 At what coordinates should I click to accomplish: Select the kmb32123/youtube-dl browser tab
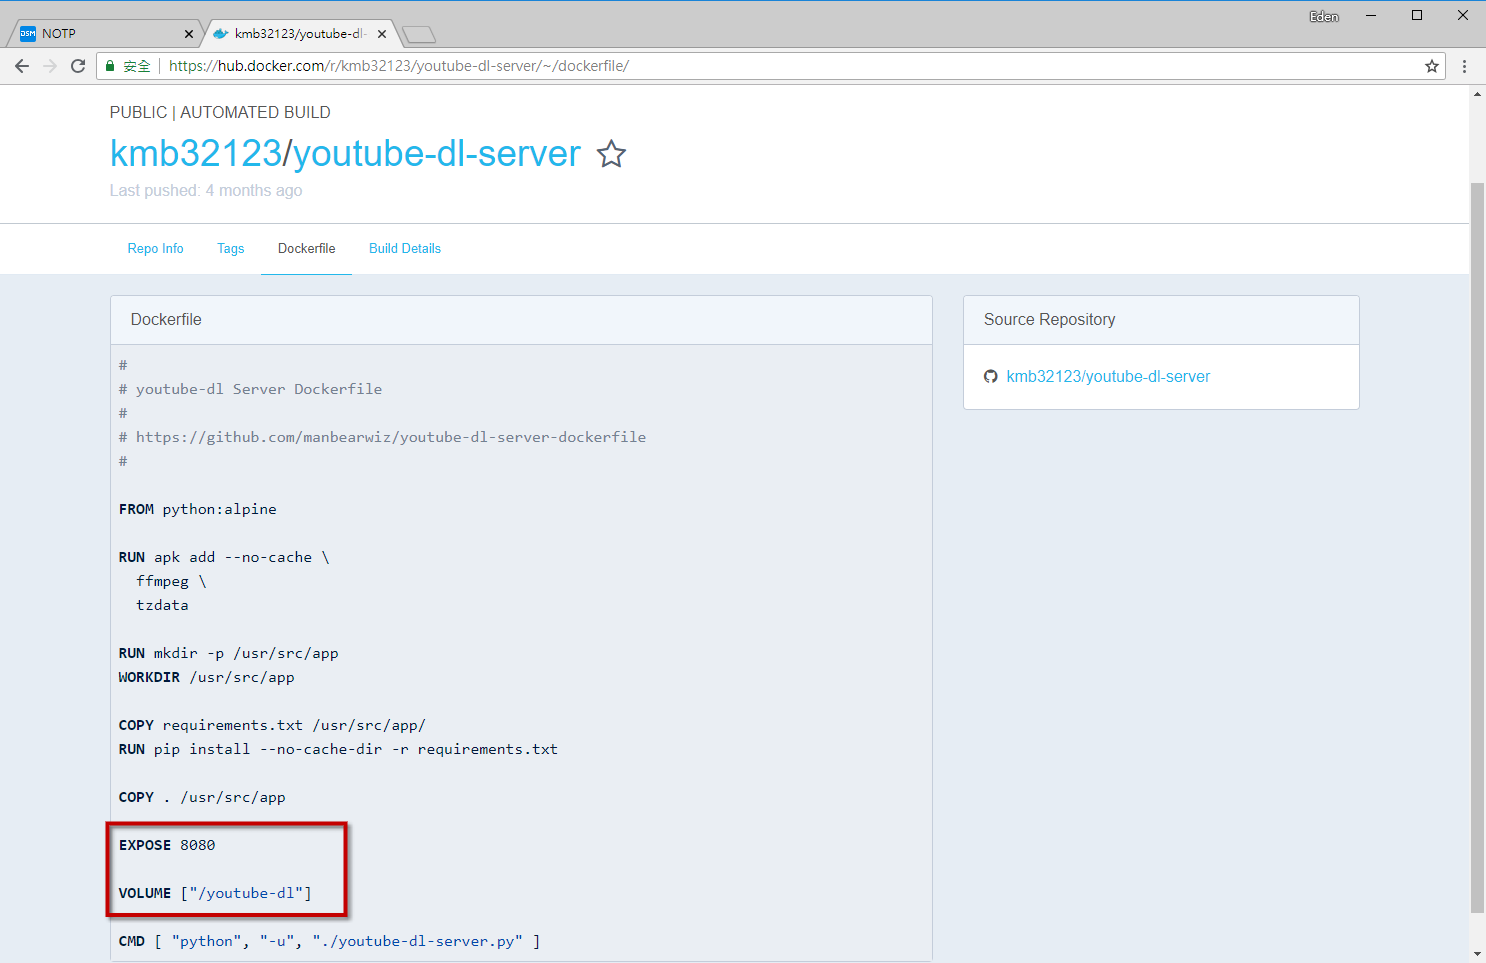pyautogui.click(x=300, y=34)
